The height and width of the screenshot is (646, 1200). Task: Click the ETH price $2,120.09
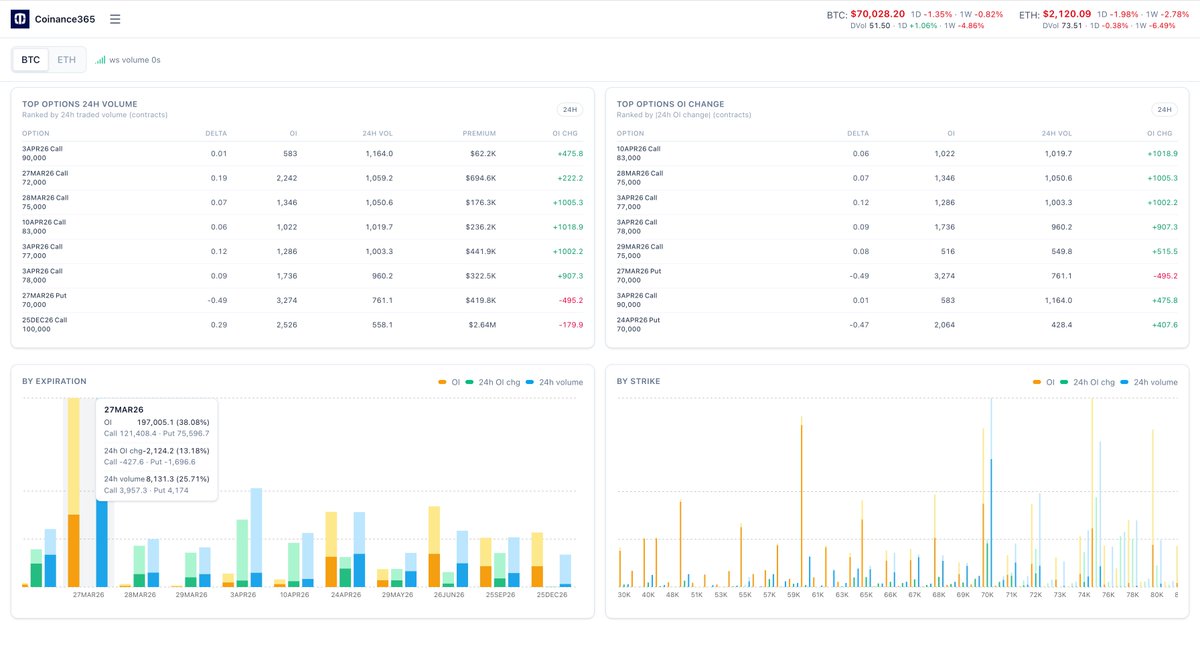coord(1068,14)
